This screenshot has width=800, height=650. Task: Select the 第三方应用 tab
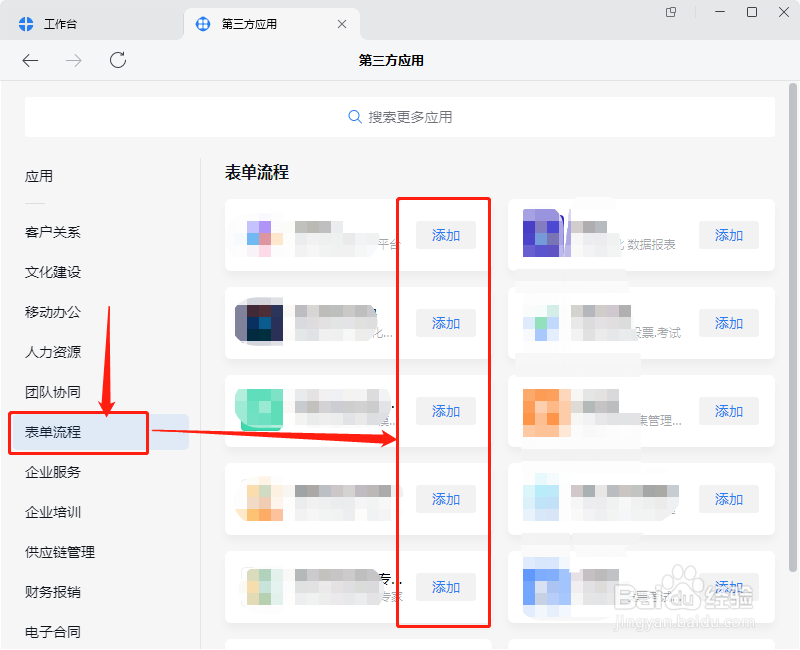[272, 24]
